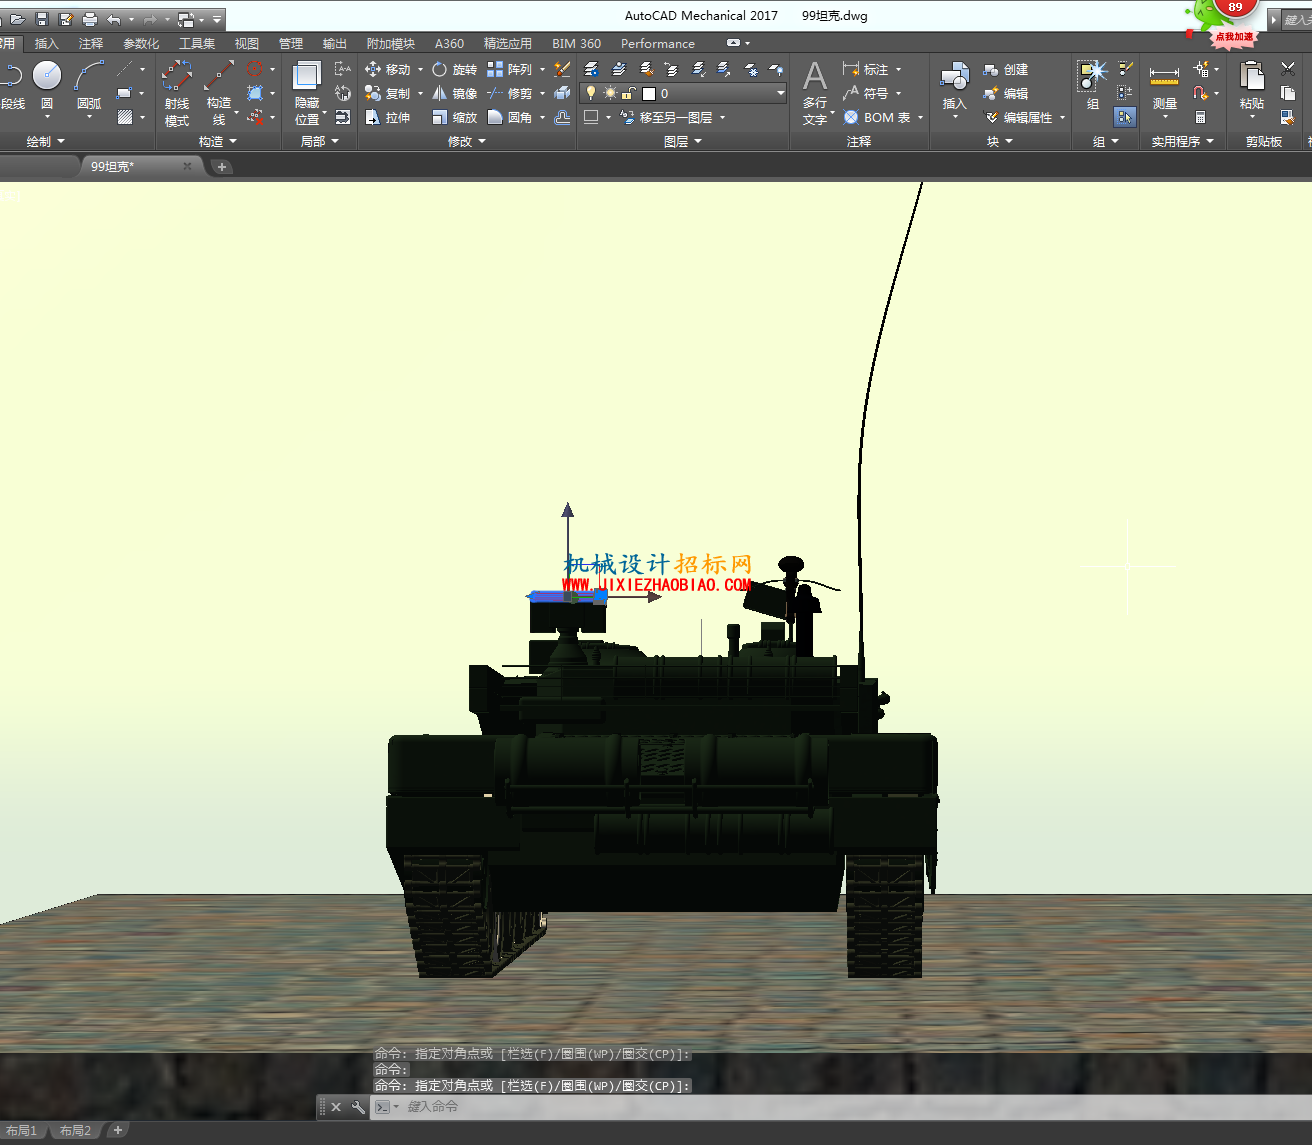Open the calculator icon in utilities panel
This screenshot has height=1145, width=1312.
[1201, 117]
